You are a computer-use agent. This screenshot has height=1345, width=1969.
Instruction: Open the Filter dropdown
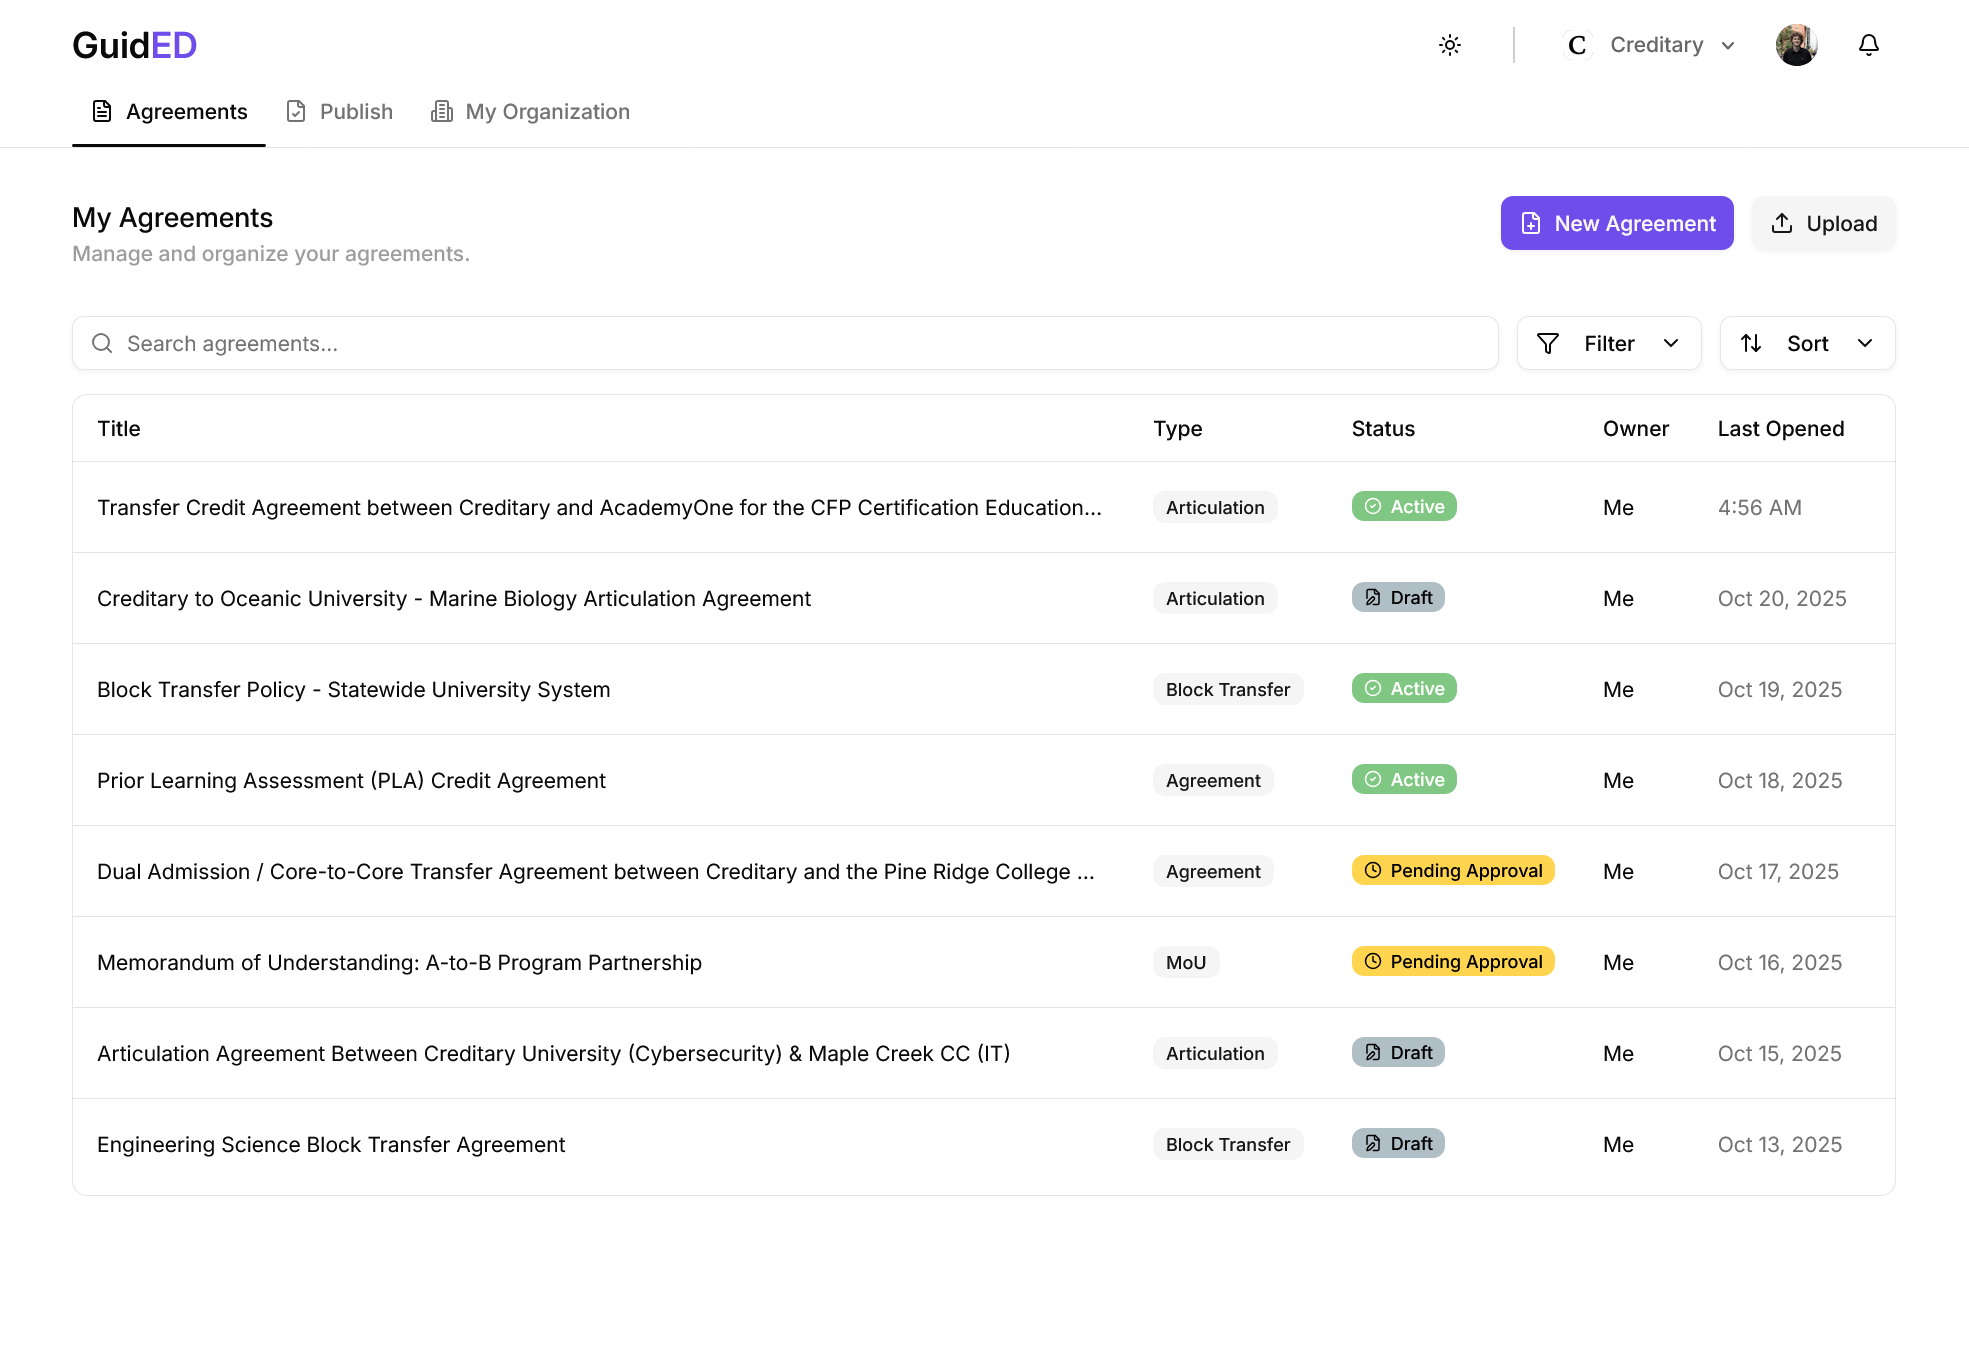[x=1608, y=343]
